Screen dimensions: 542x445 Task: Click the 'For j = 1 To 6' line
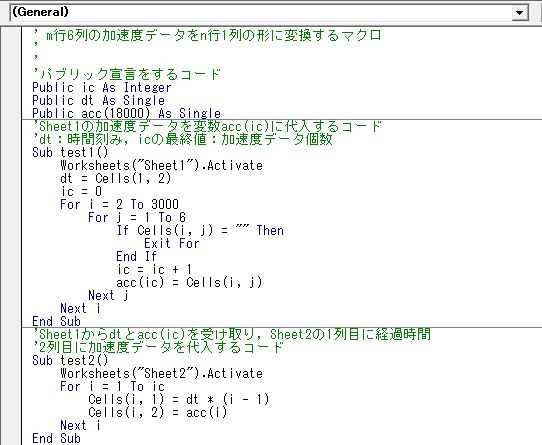click(x=137, y=217)
